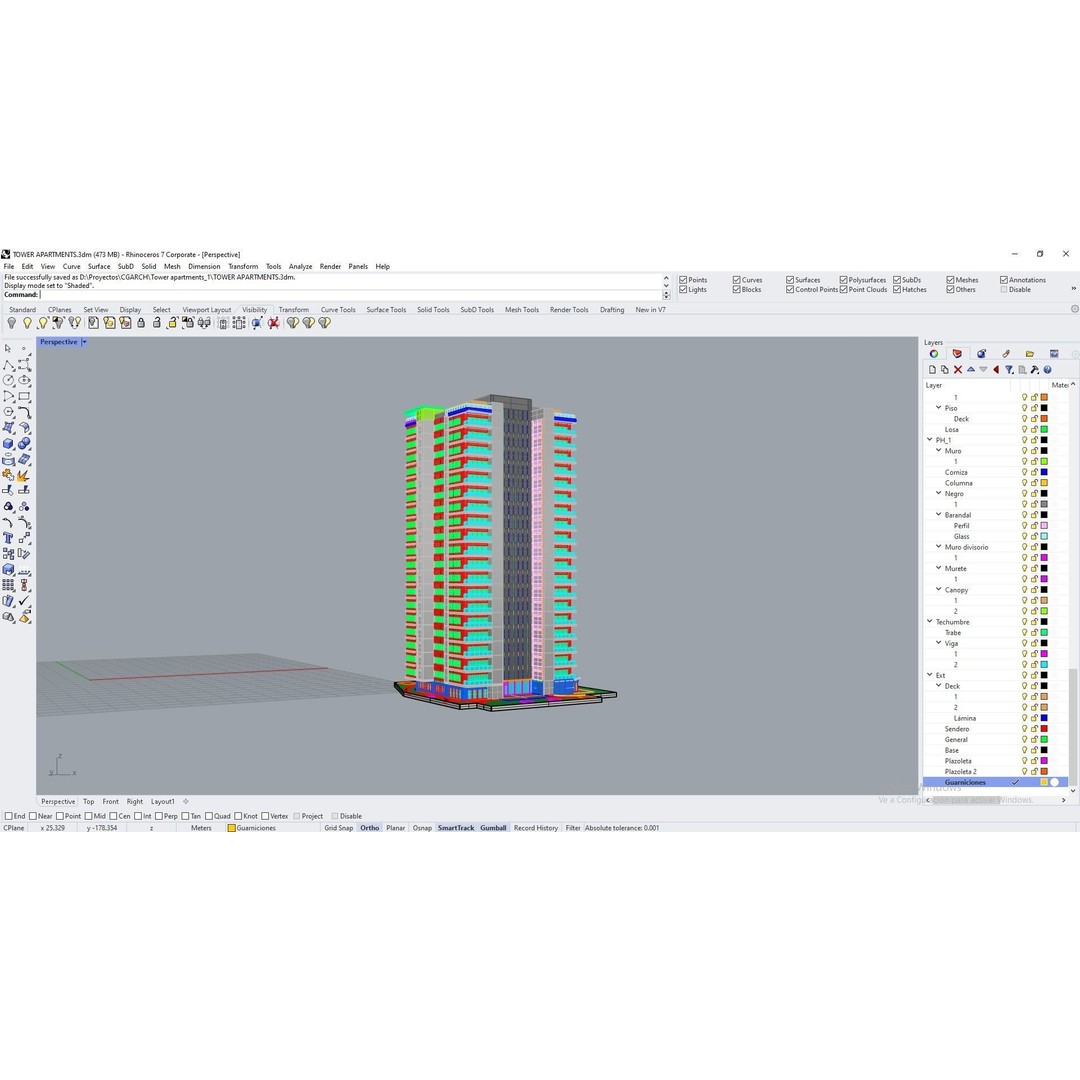Select the Explode tool icon
This screenshot has height=1080, width=1080.
pyautogui.click(x=24, y=475)
